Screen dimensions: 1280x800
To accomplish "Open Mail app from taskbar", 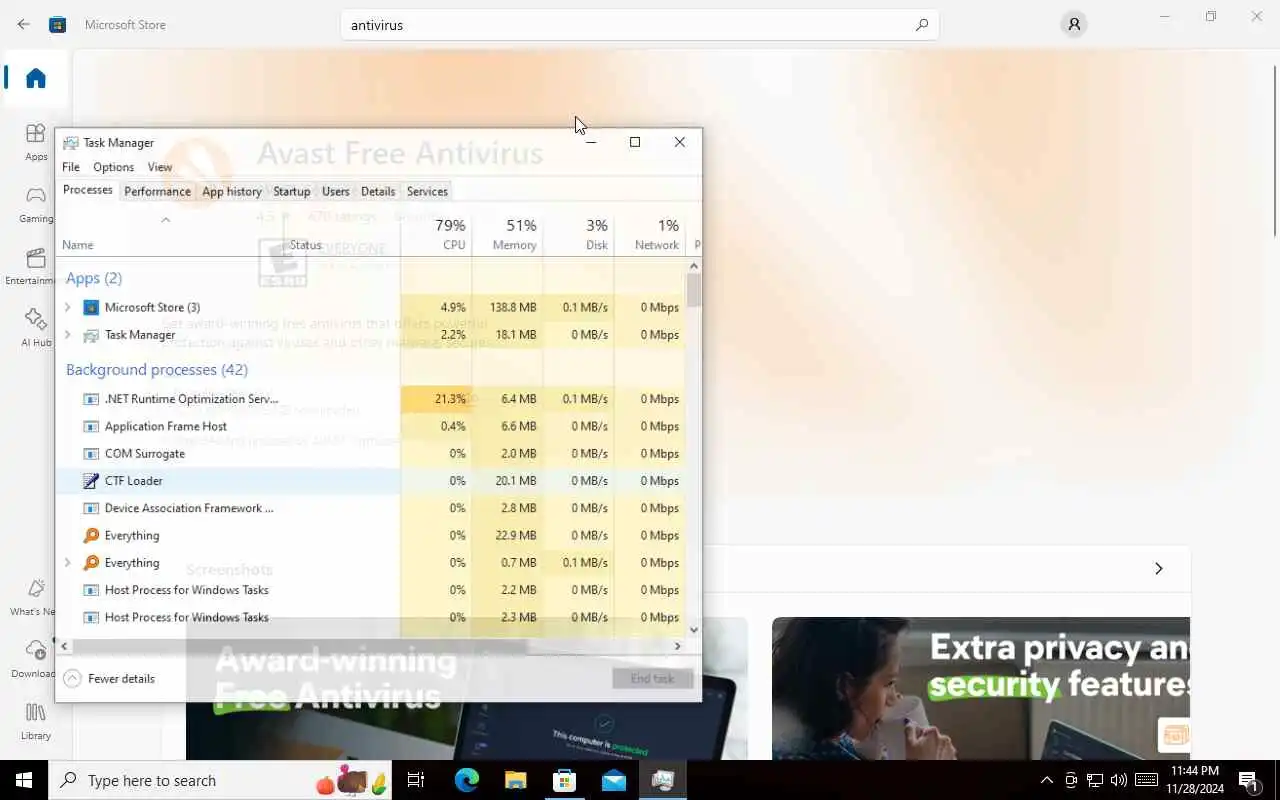I will coord(613,780).
